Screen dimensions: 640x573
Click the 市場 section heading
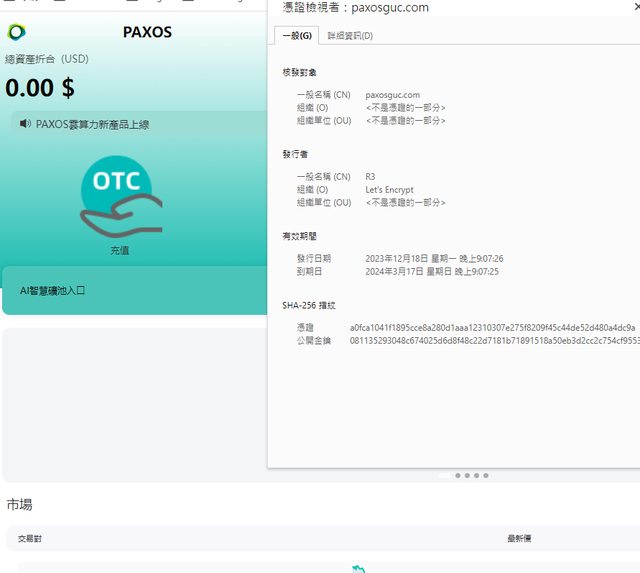[19, 505]
